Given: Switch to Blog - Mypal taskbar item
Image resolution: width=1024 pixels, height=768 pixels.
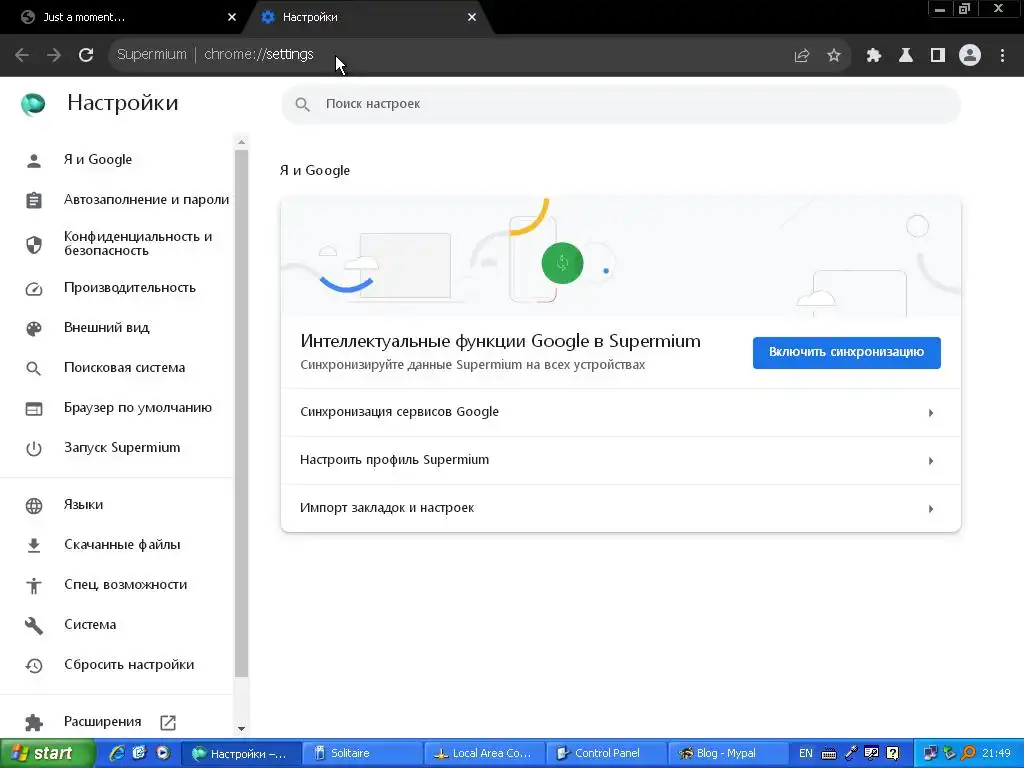Looking at the screenshot, I should click(728, 754).
